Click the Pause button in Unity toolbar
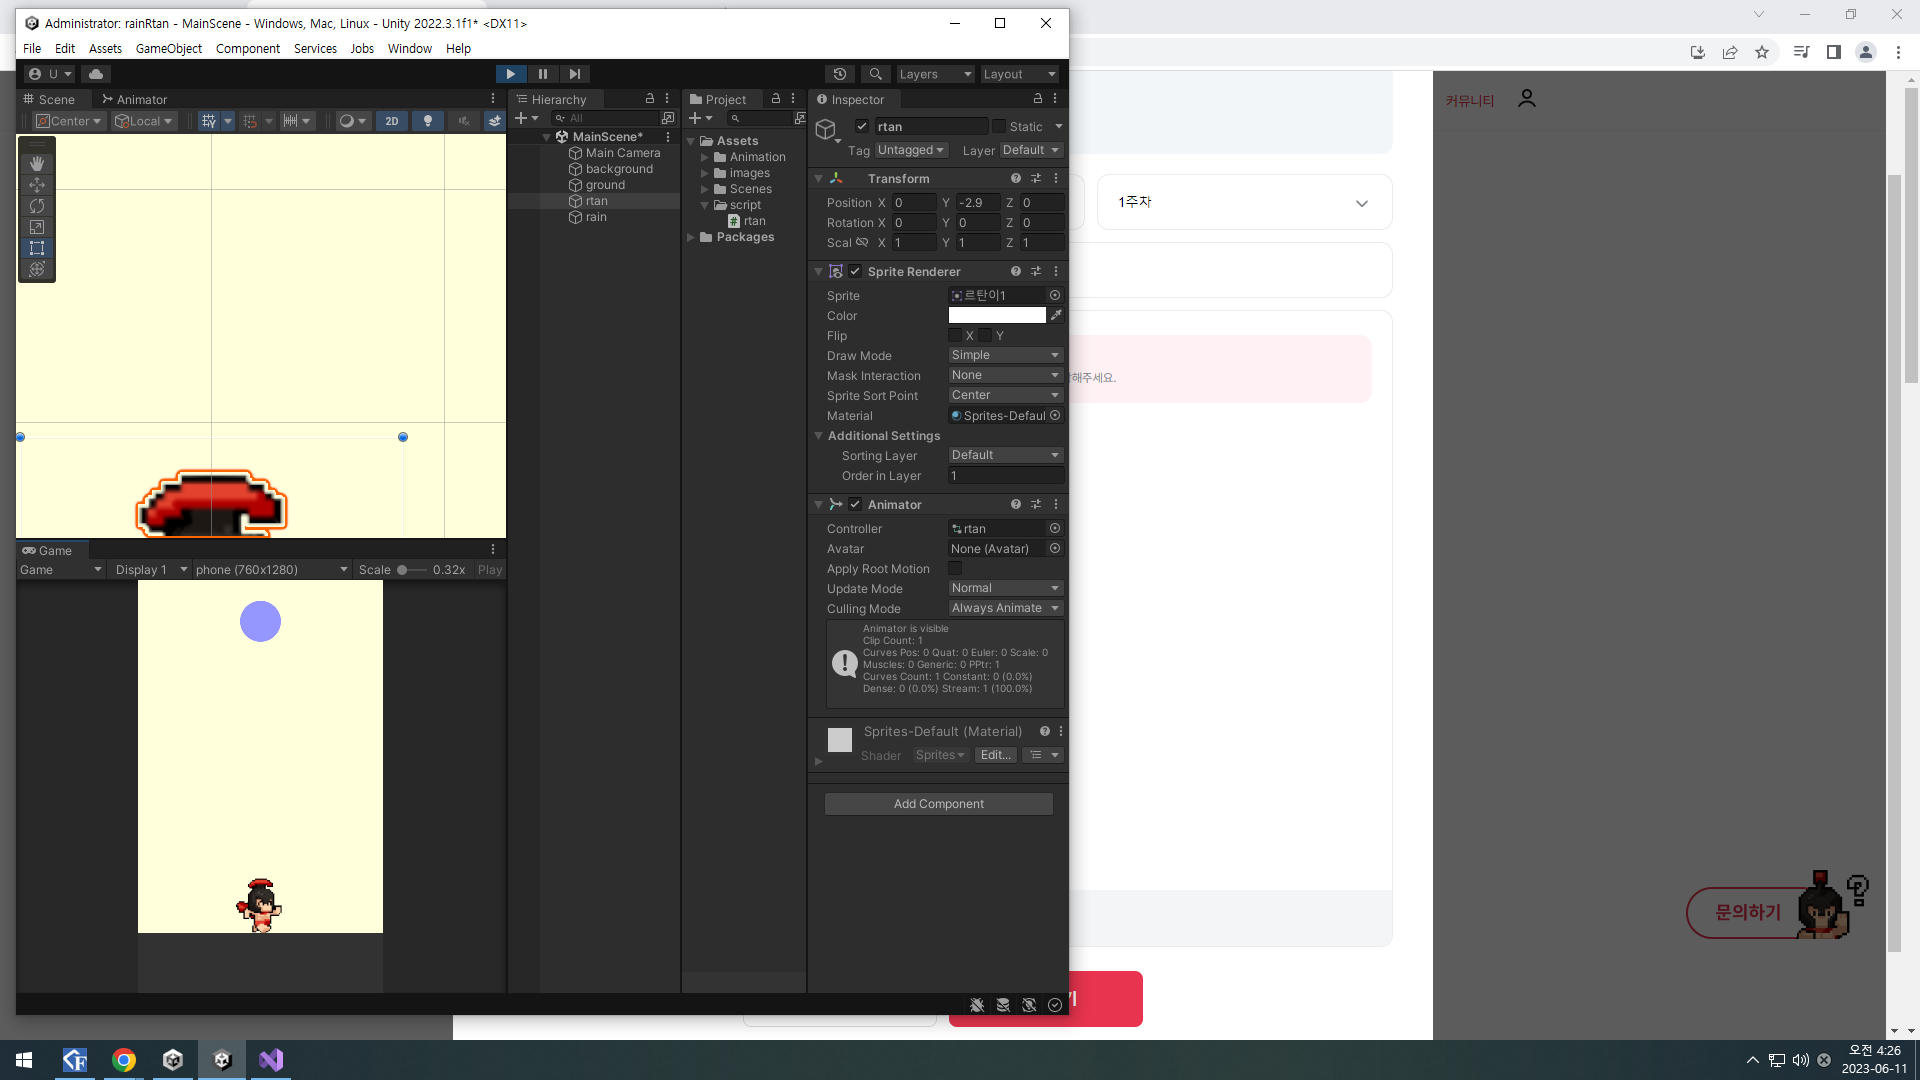The height and width of the screenshot is (1080, 1920). coord(542,74)
